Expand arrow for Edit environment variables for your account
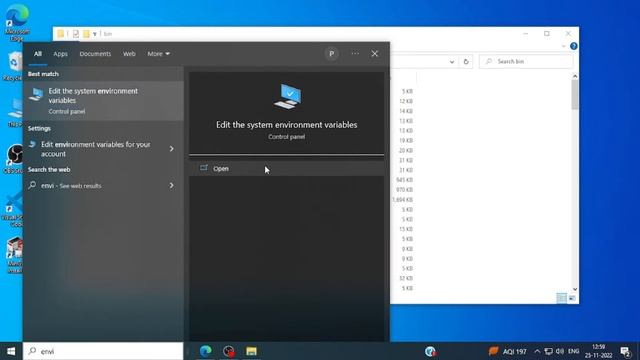The height and width of the screenshot is (360, 640). [x=172, y=149]
